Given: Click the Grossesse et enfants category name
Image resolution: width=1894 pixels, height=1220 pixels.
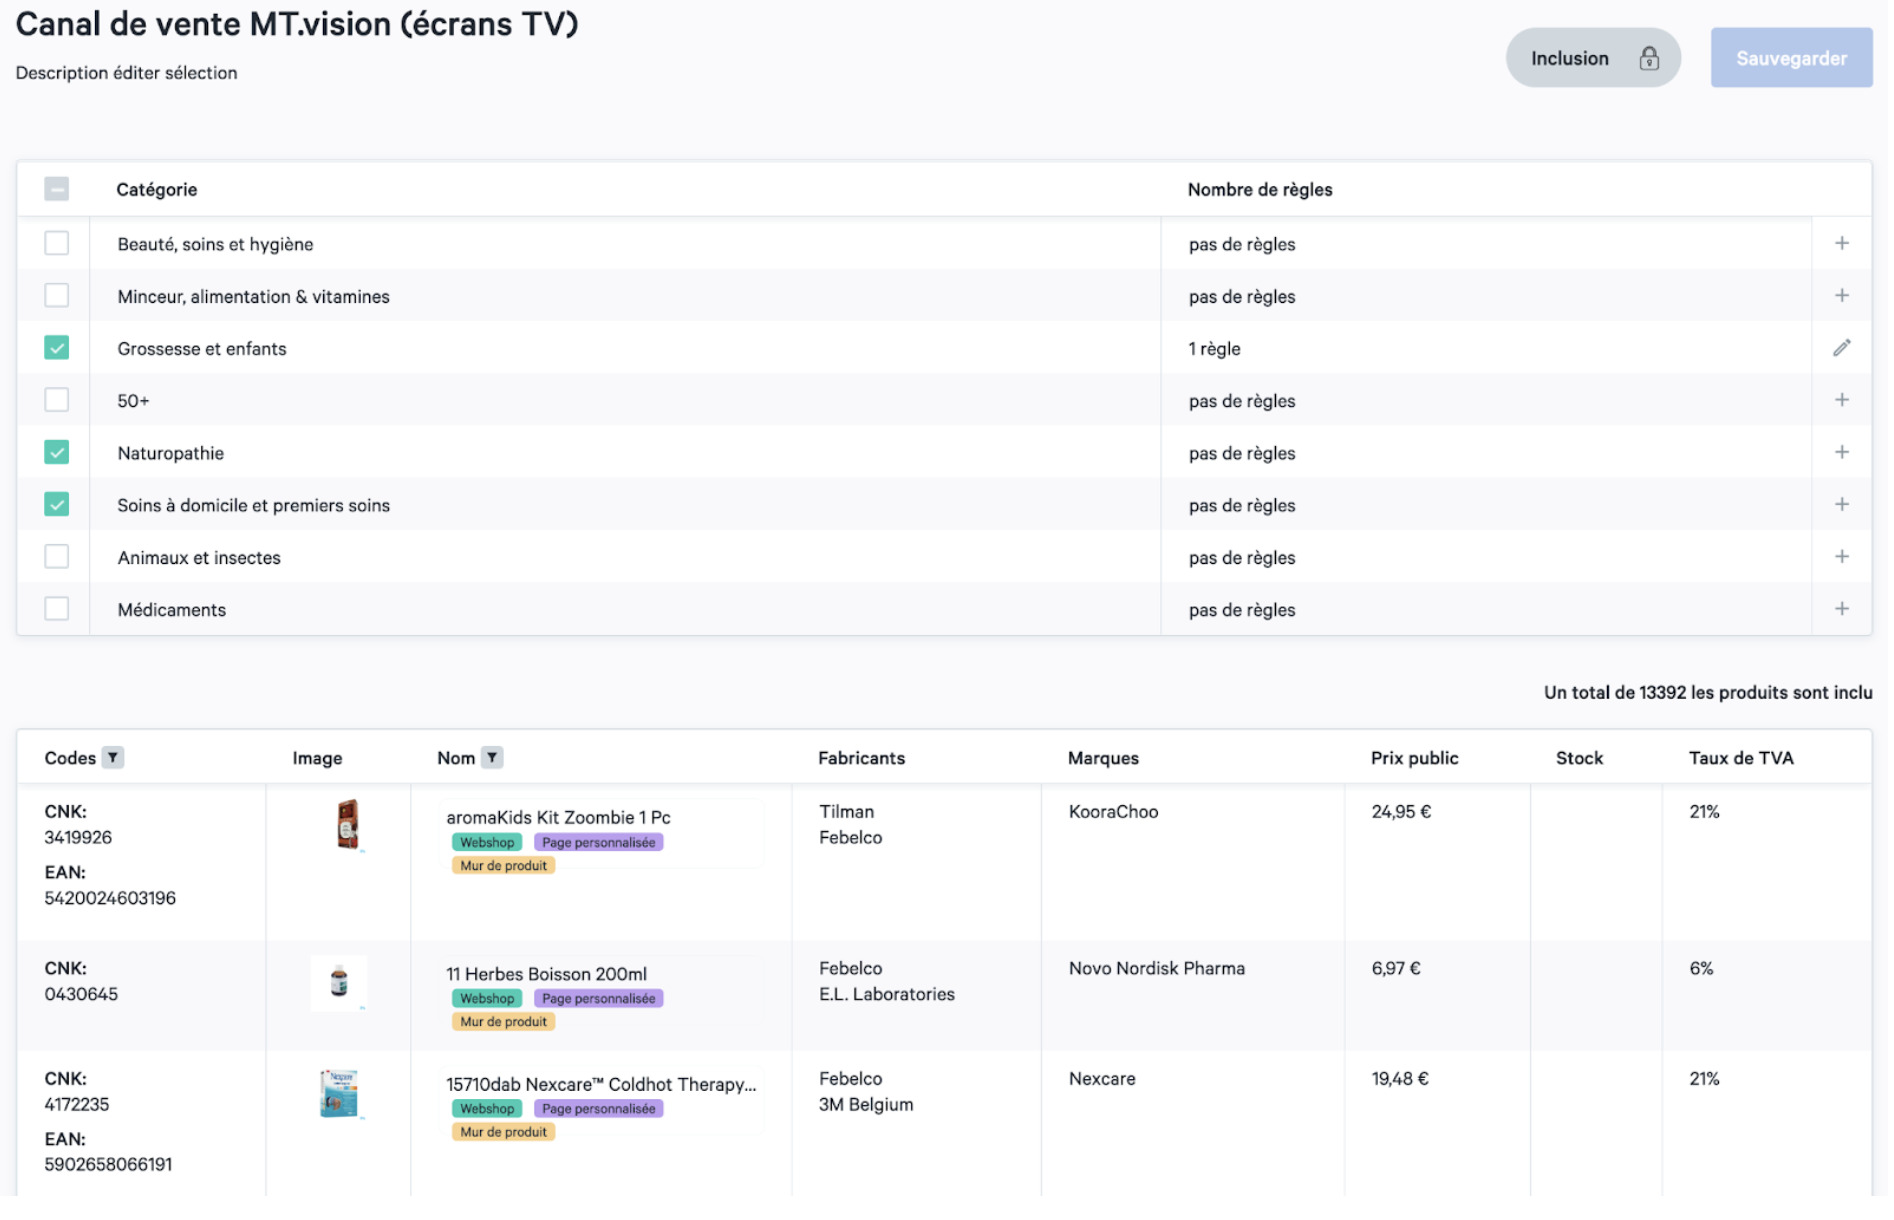Looking at the screenshot, I should pyautogui.click(x=202, y=348).
